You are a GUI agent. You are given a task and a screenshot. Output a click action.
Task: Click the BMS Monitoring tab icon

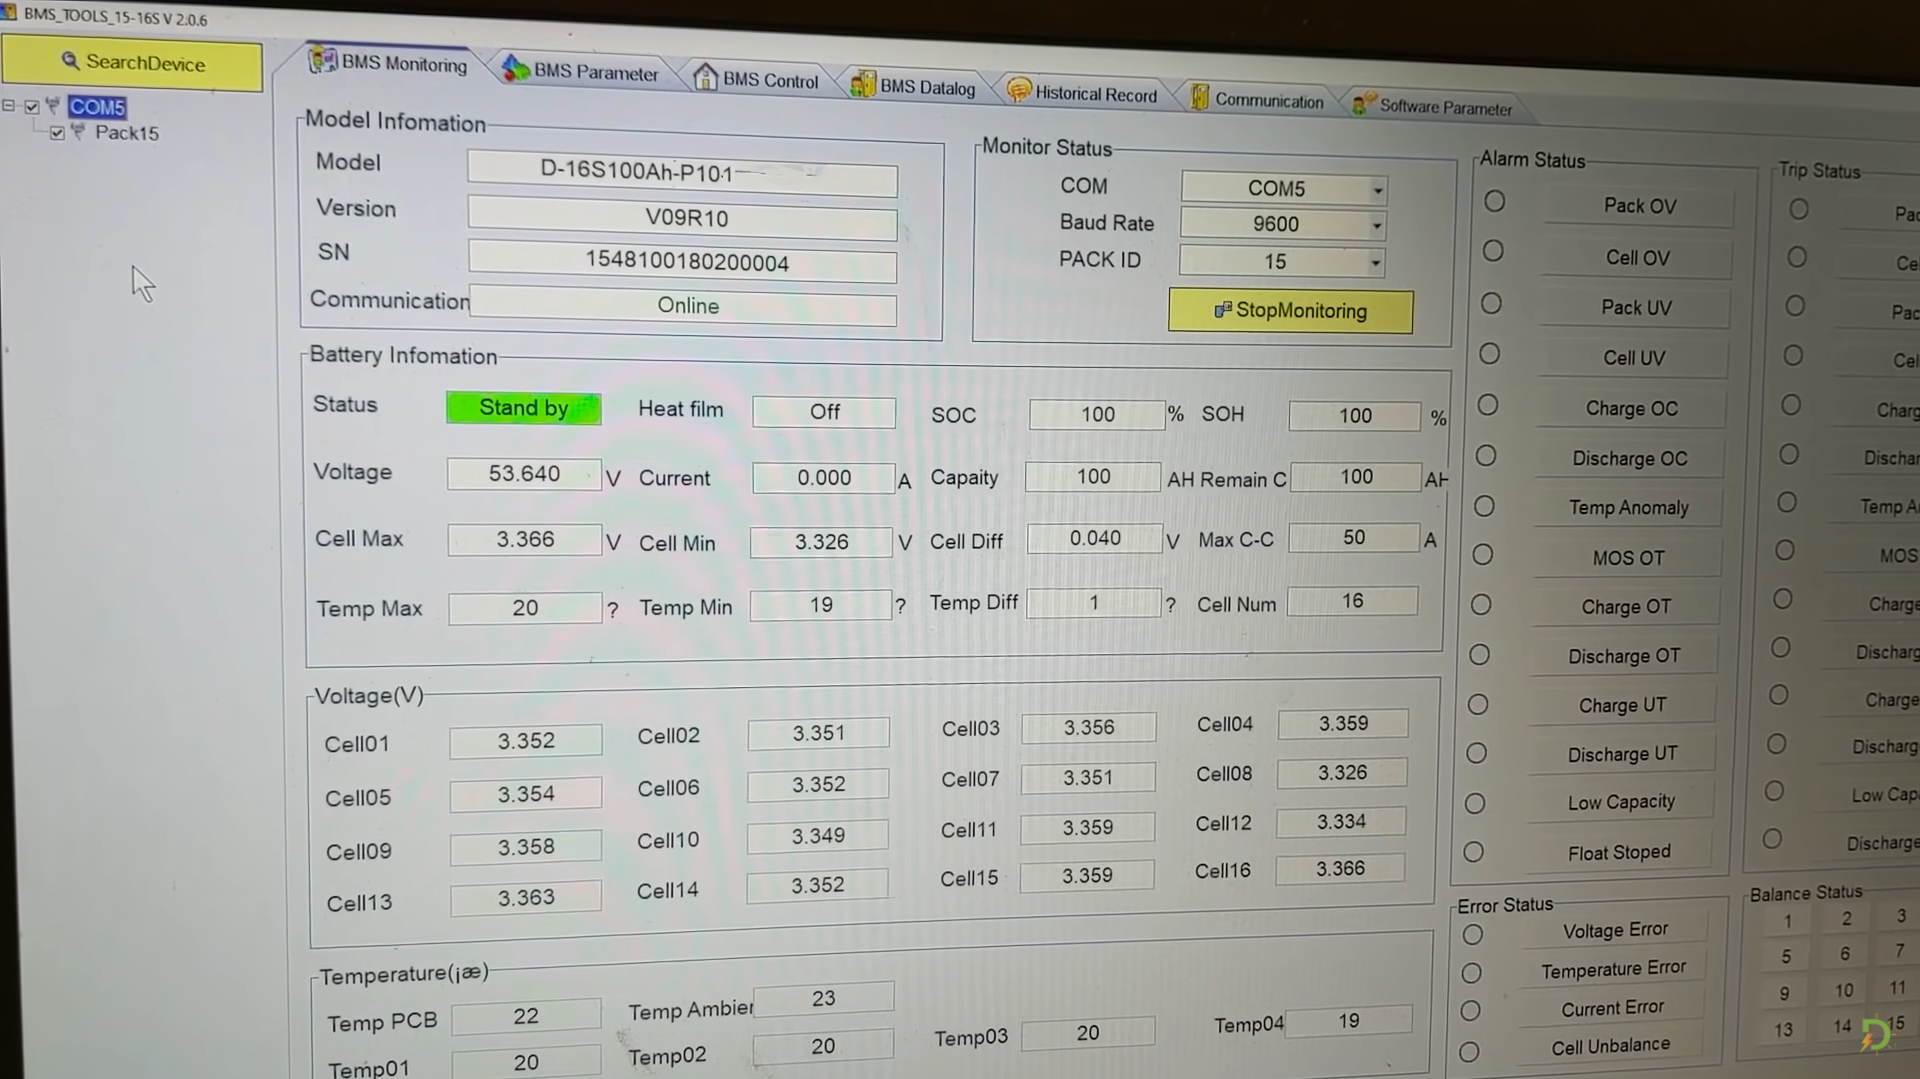(322, 61)
